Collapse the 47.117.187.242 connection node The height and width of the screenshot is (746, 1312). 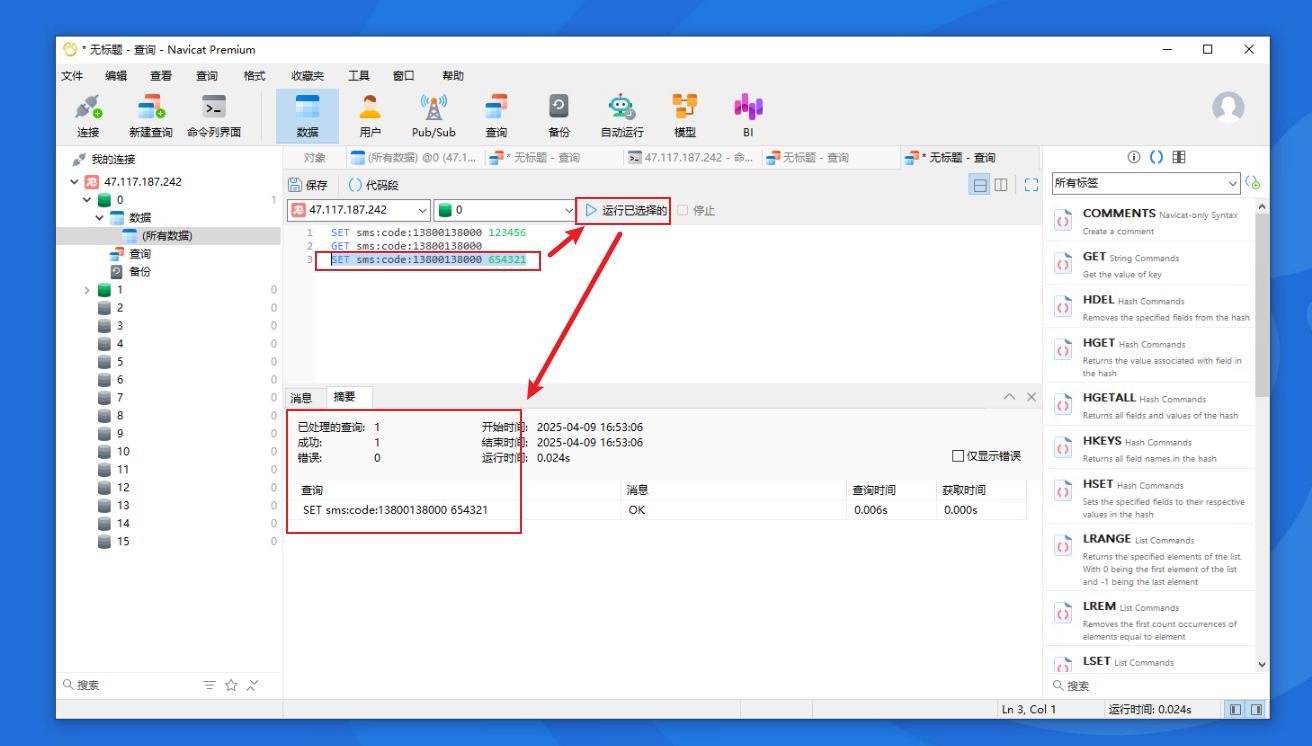(x=74, y=182)
